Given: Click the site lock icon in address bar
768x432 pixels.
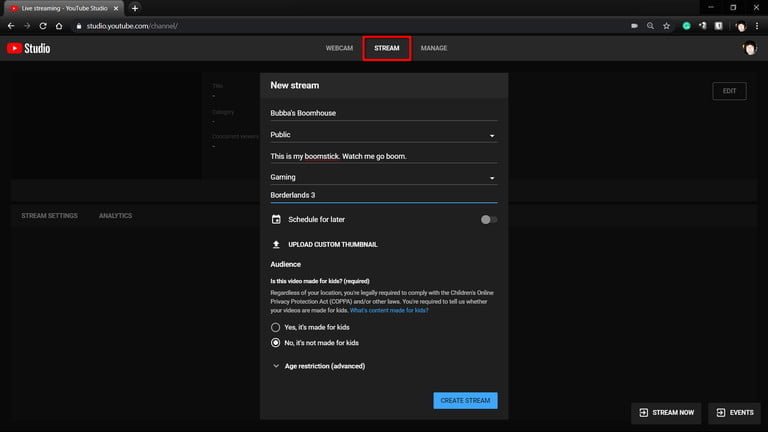Looking at the screenshot, I should pyautogui.click(x=78, y=26).
